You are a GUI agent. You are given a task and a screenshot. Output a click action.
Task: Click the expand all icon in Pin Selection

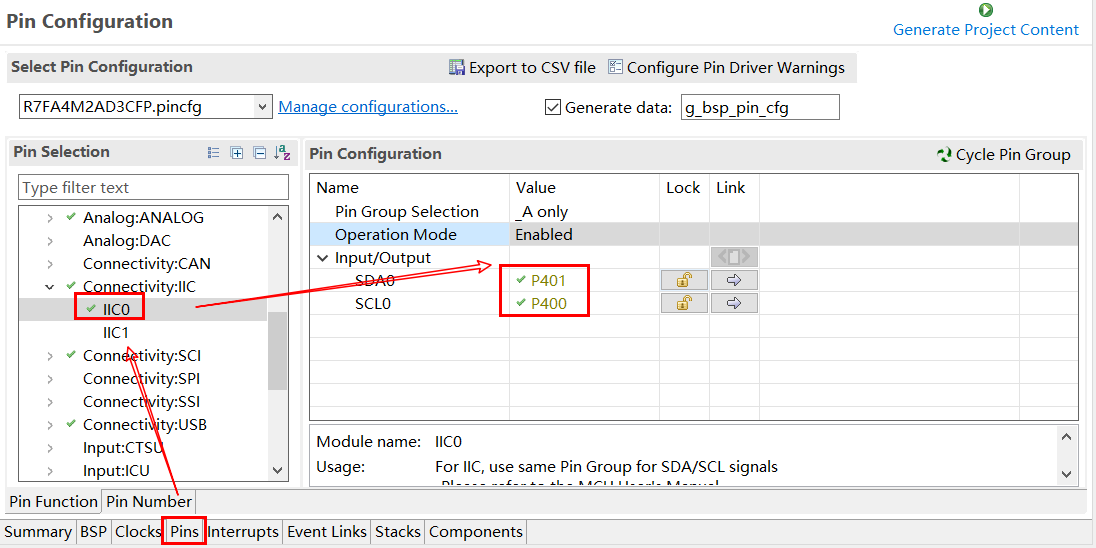[x=237, y=152]
